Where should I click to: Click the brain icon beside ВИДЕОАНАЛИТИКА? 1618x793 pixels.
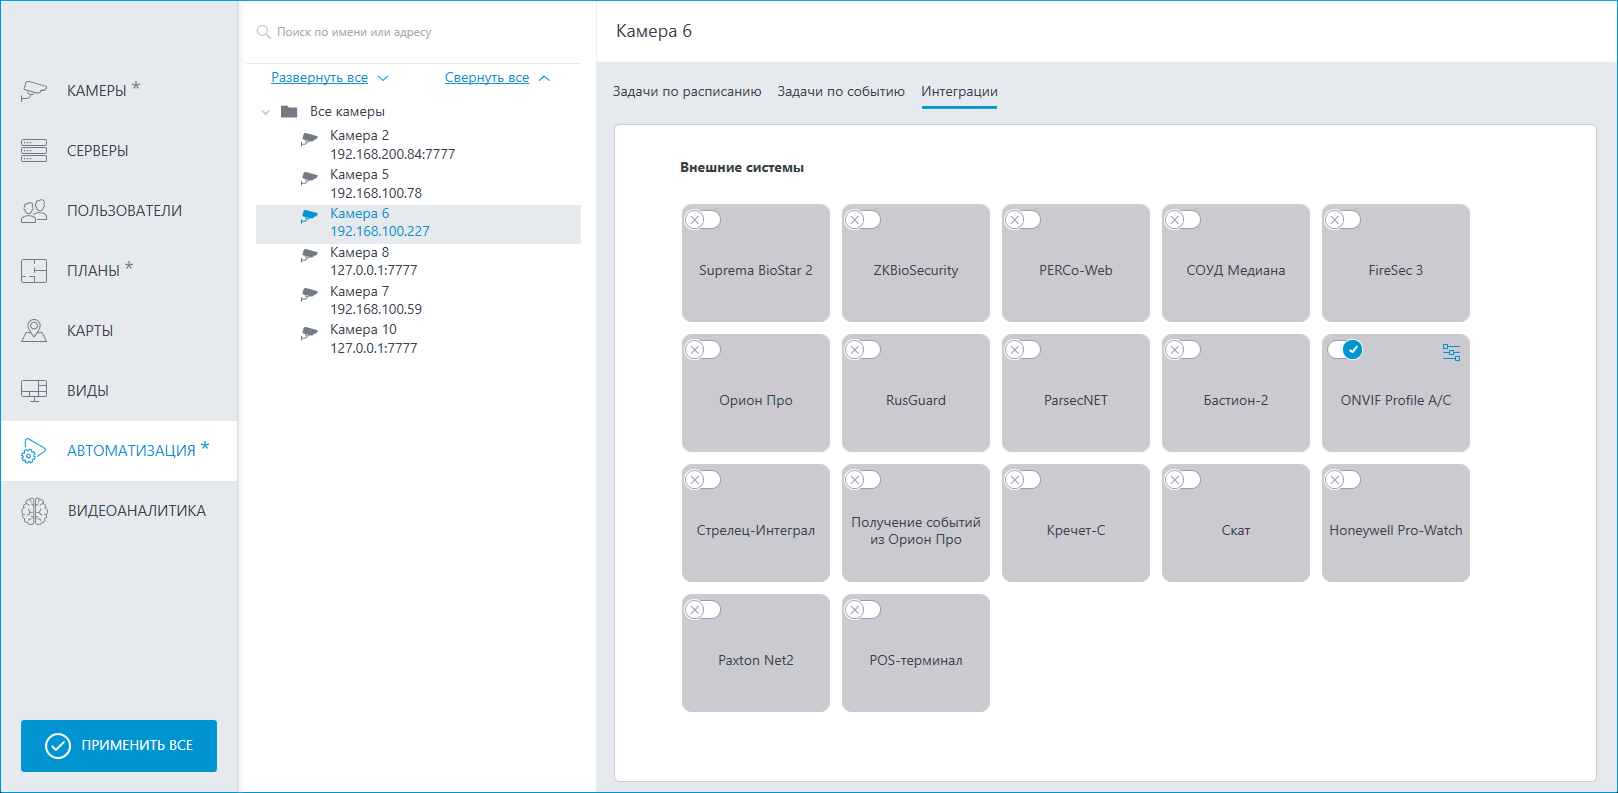click(34, 511)
